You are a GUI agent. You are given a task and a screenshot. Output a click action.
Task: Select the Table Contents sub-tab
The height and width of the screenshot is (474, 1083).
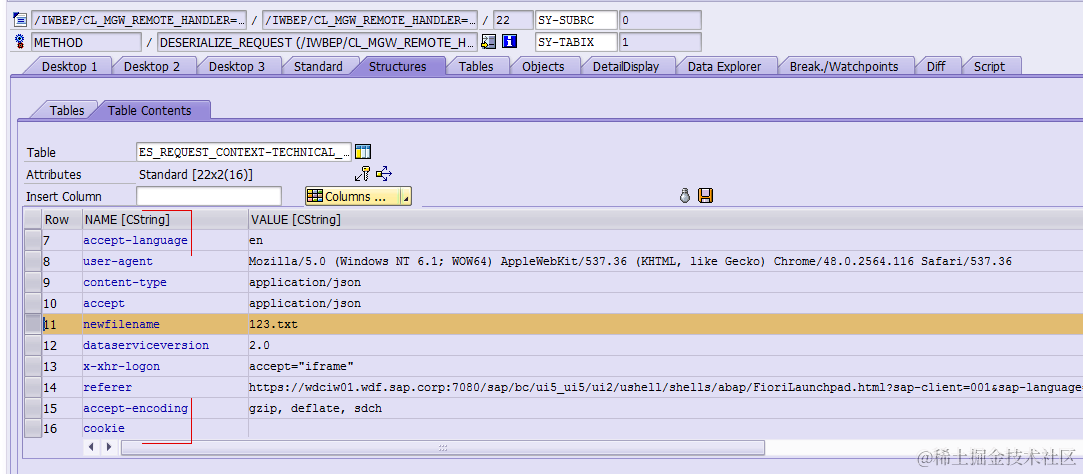(149, 111)
